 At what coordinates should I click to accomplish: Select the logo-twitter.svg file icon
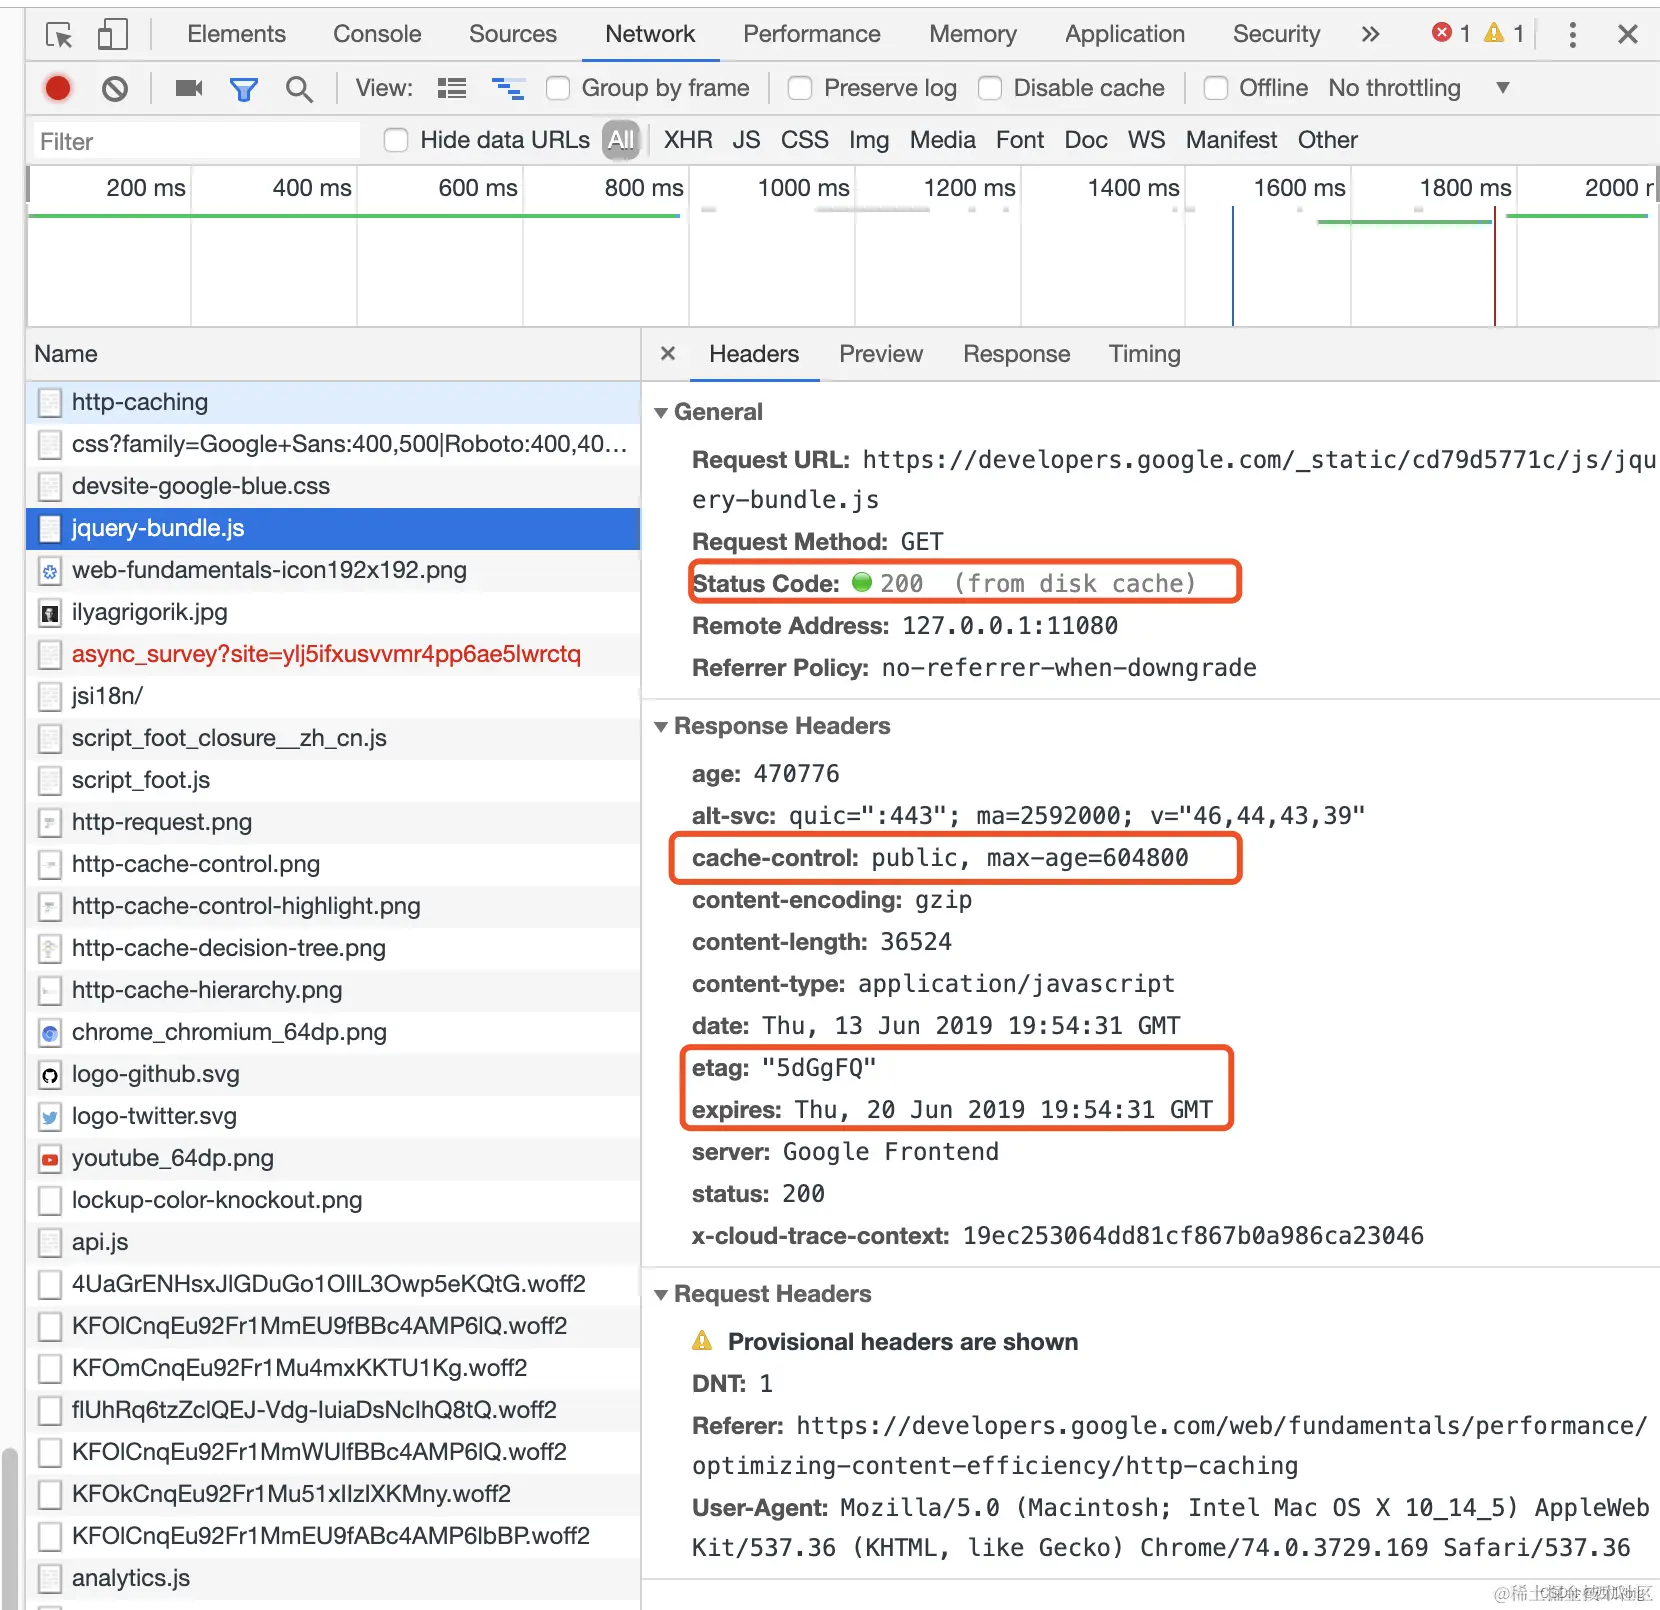point(49,1117)
